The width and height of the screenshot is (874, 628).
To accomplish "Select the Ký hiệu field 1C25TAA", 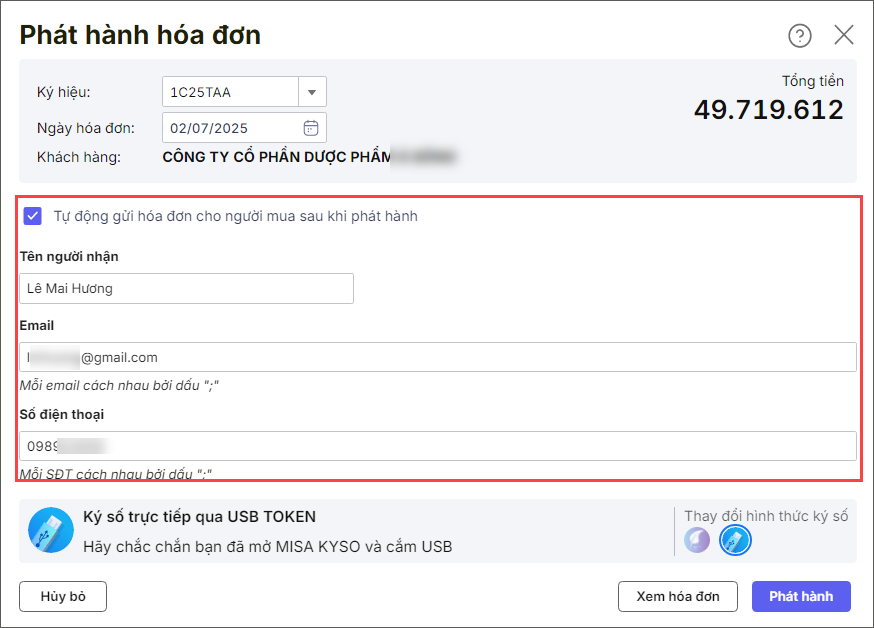I will 230,92.
